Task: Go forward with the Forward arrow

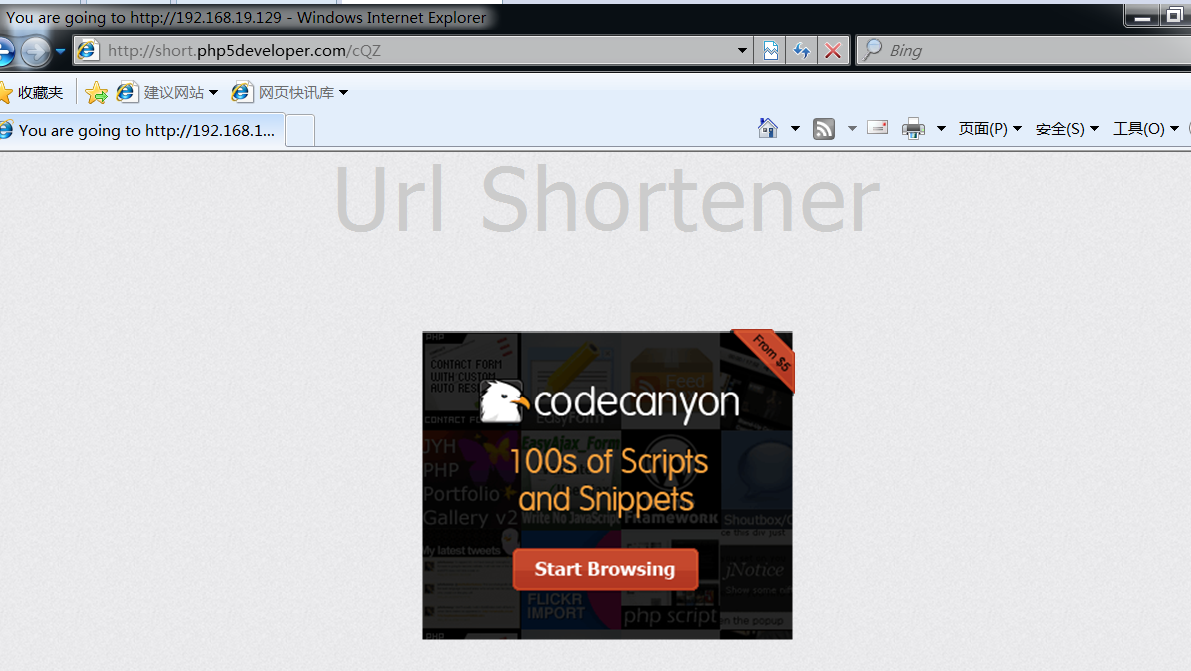Action: pos(35,52)
